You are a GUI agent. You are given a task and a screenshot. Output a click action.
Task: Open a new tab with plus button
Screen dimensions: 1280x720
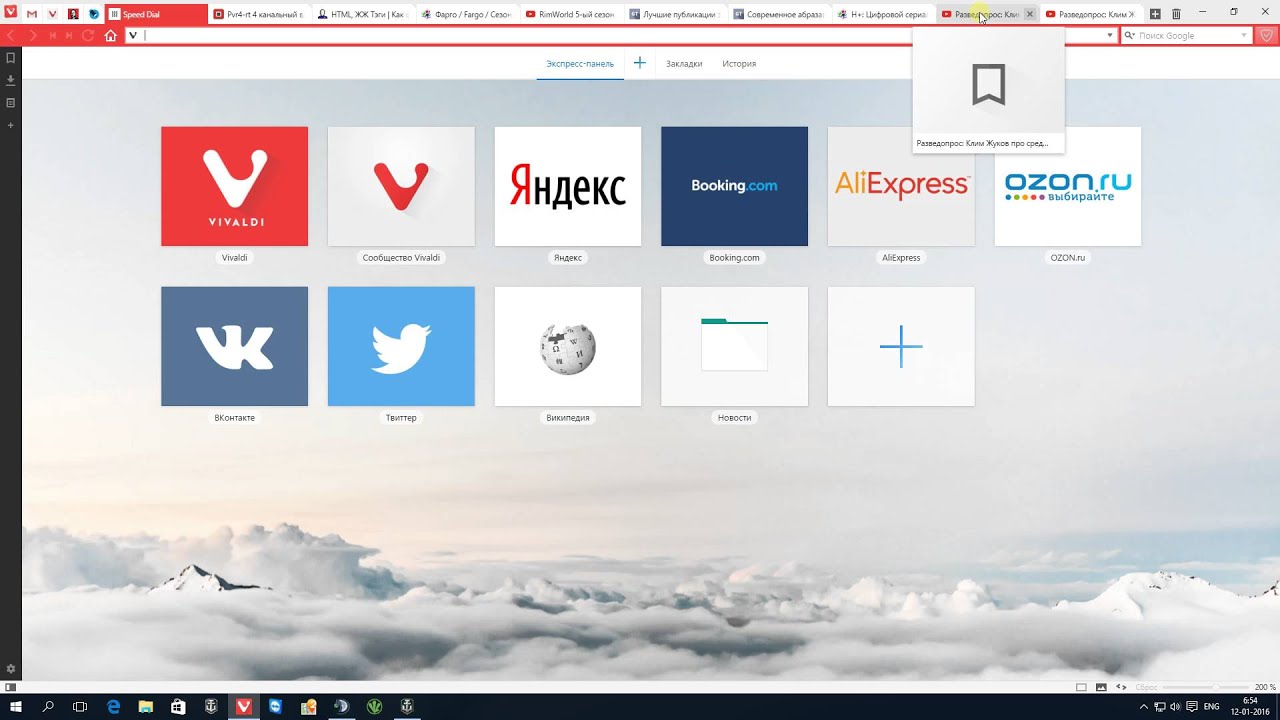1155,14
